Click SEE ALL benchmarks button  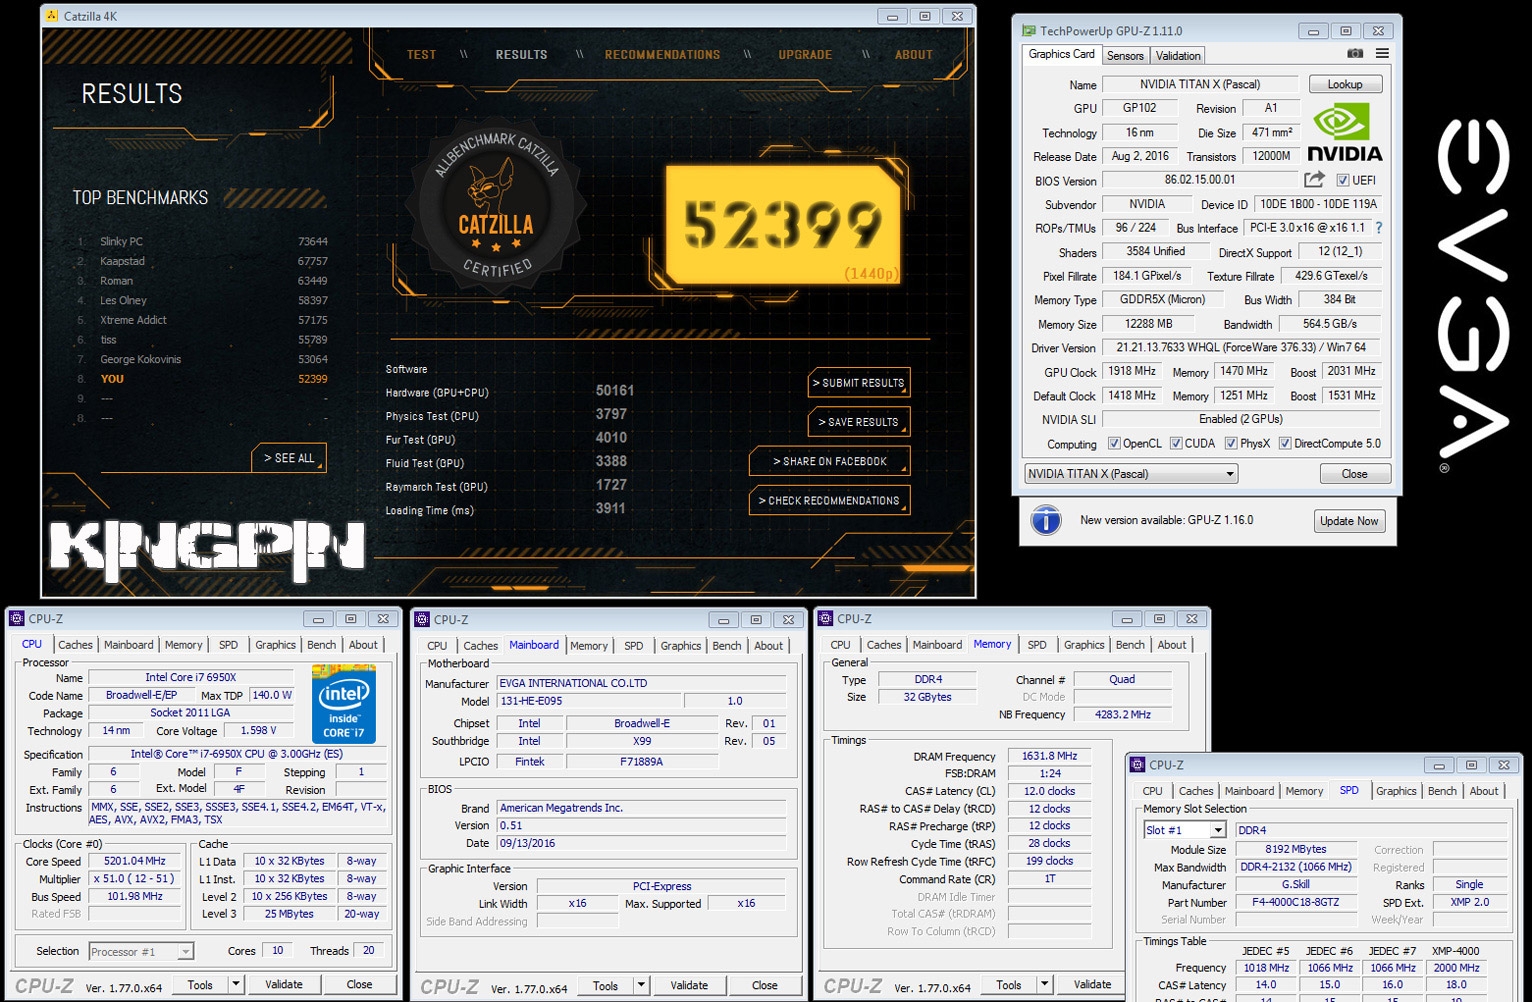point(289,458)
